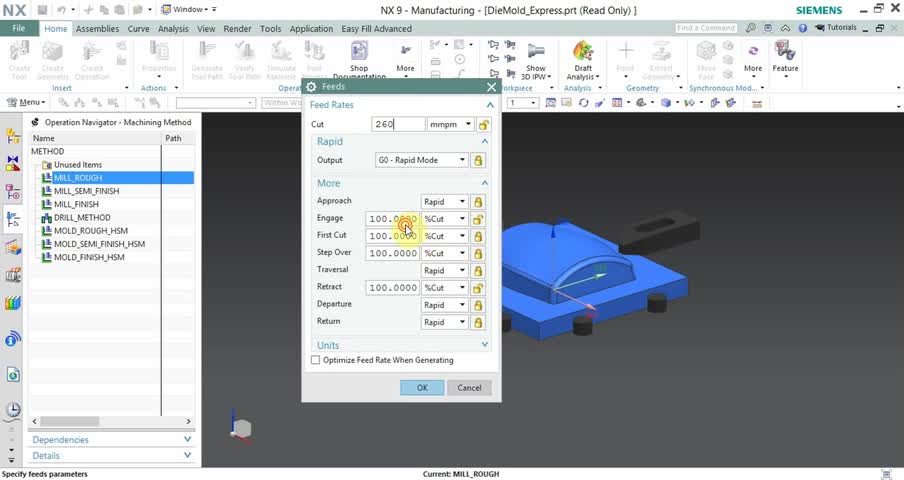Open the clock History sidebar icon
The height and width of the screenshot is (480, 904).
point(13,410)
